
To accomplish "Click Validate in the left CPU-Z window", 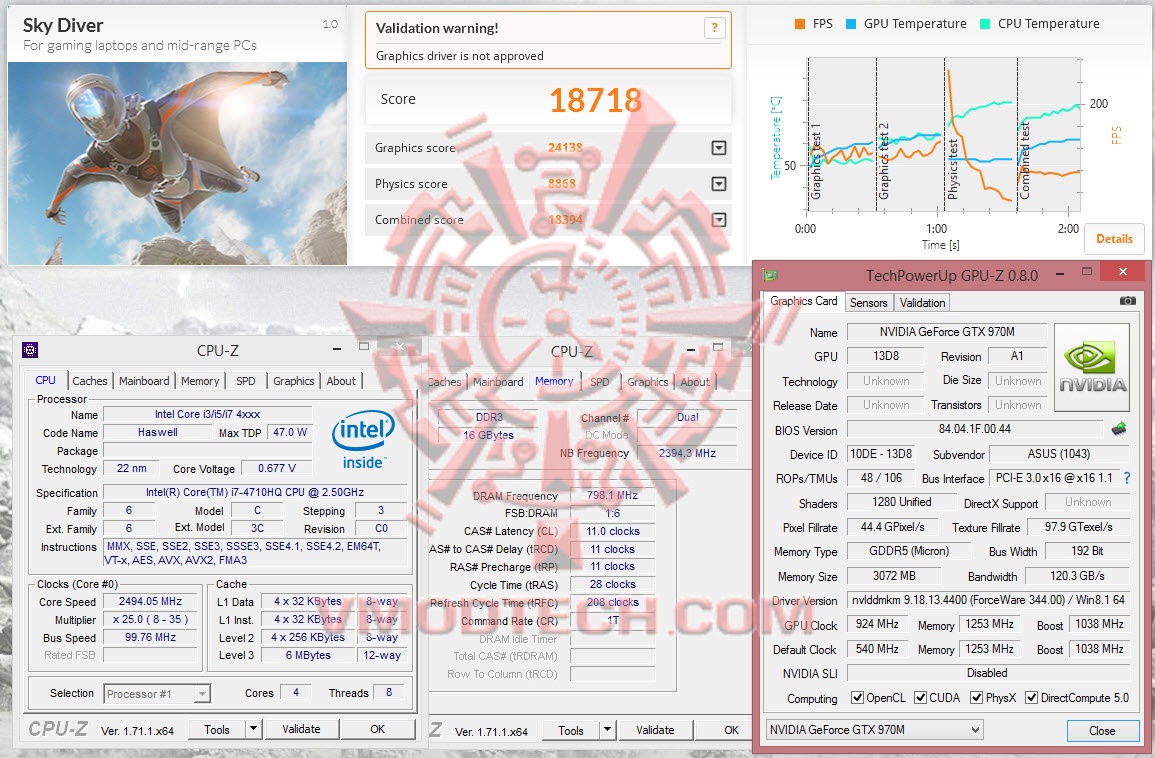I will (301, 729).
